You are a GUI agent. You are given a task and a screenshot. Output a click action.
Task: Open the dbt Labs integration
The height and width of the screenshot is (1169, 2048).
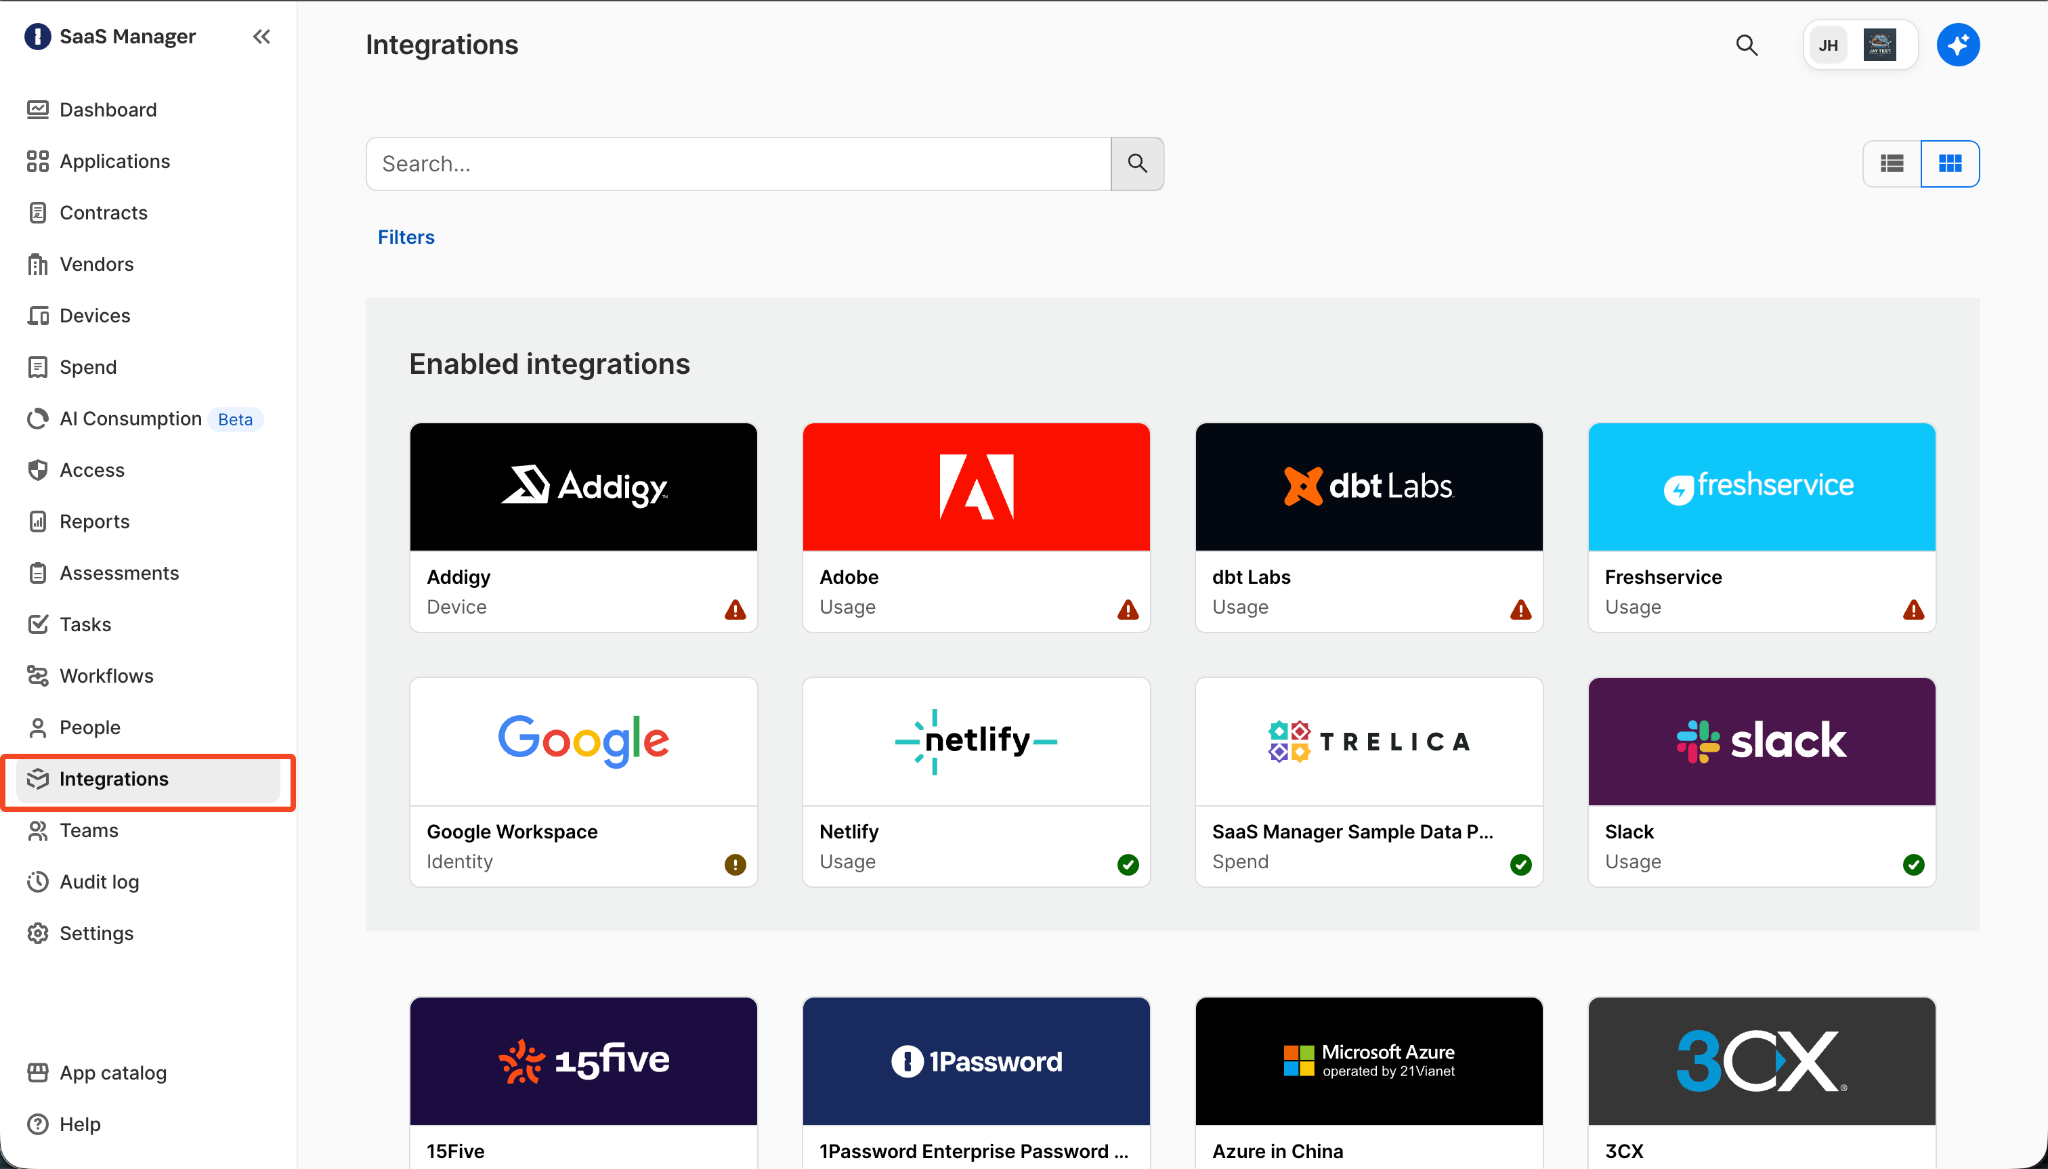pos(1369,527)
